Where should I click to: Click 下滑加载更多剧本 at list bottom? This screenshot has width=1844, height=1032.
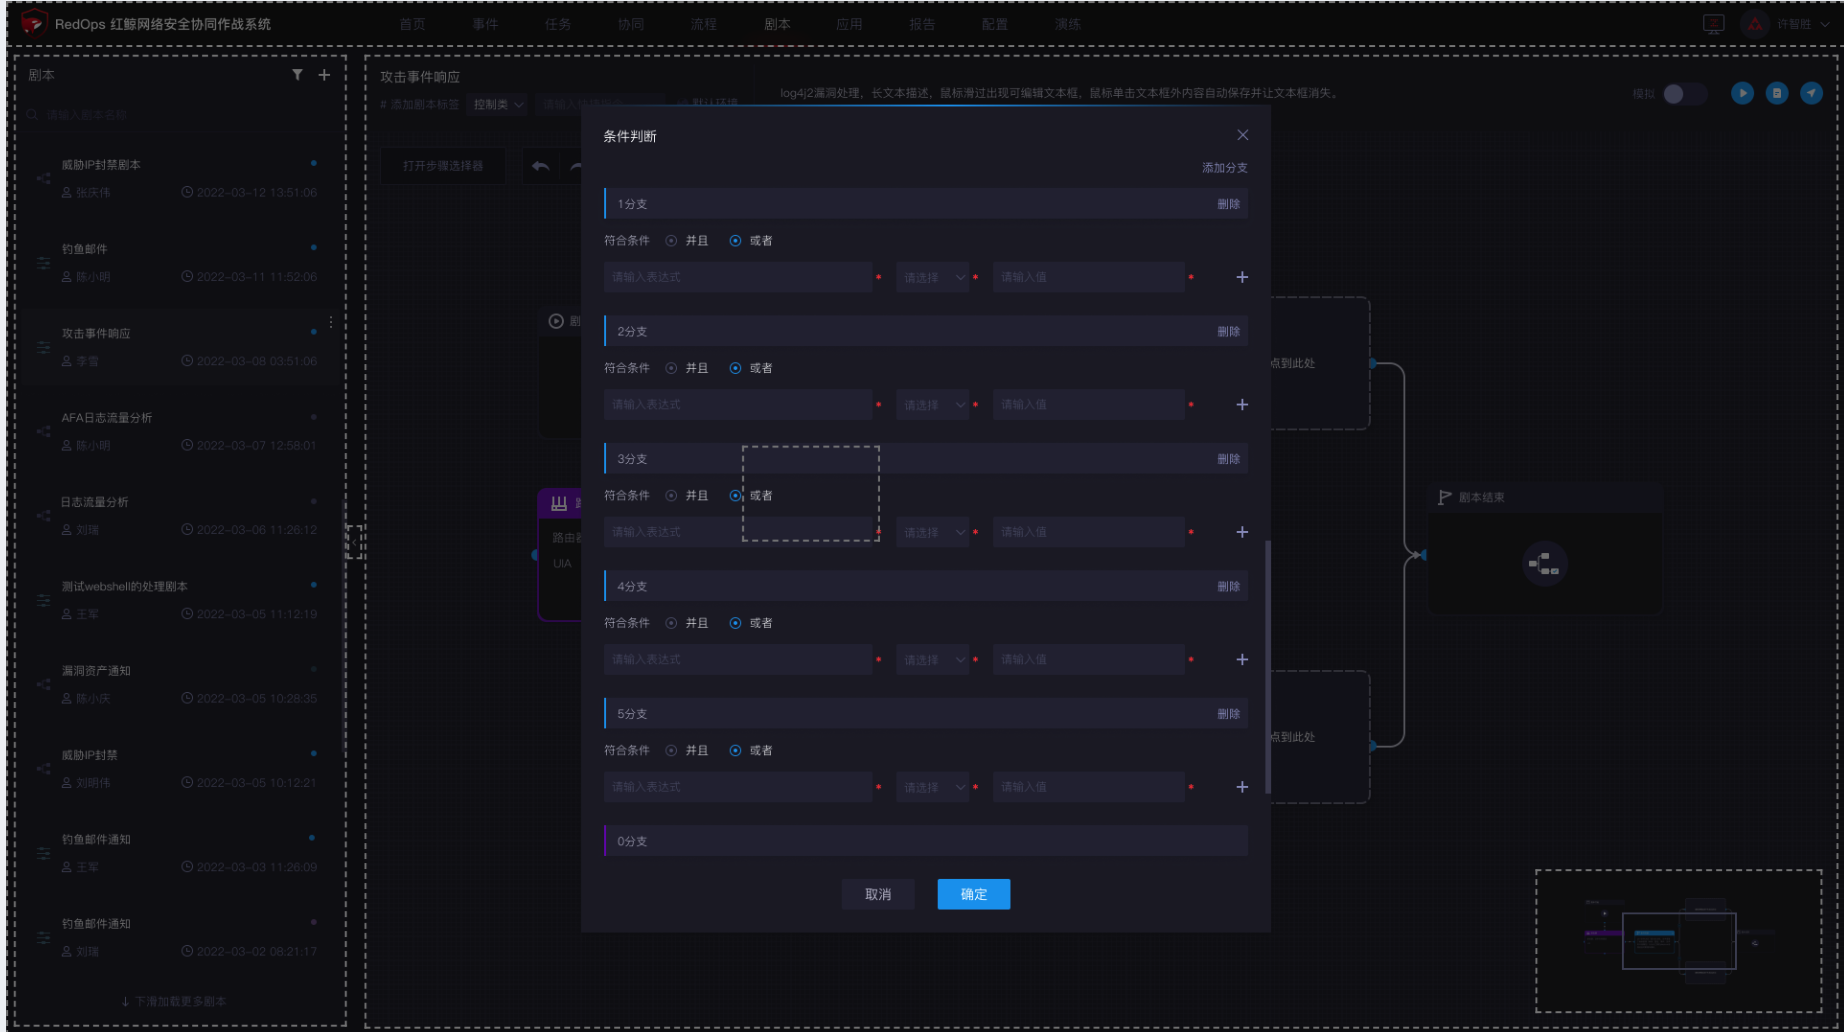pos(173,1001)
